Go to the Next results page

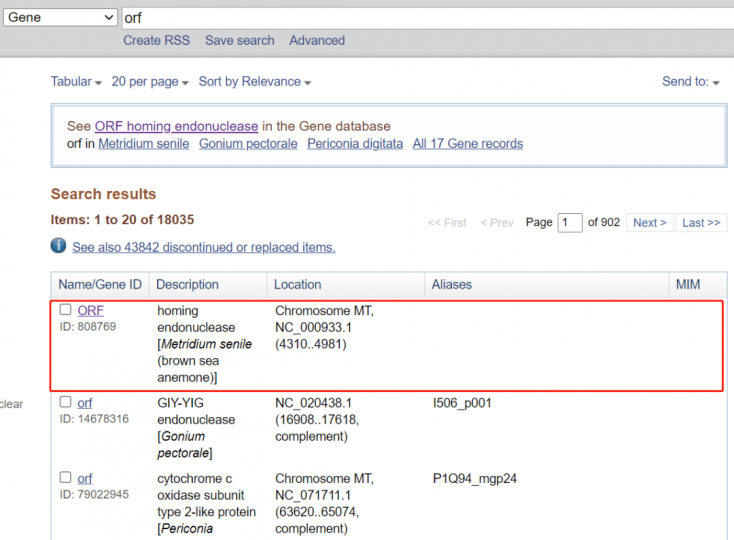coord(650,223)
